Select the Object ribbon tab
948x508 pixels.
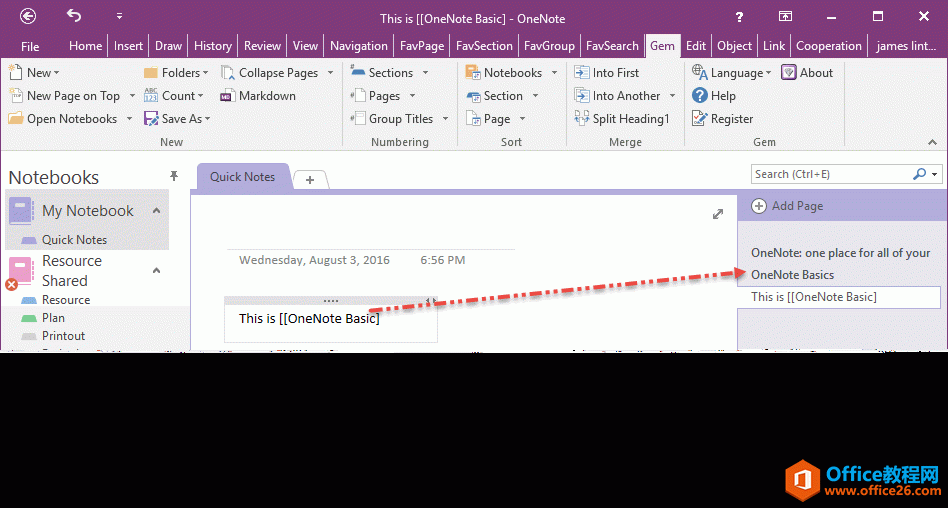click(x=735, y=46)
